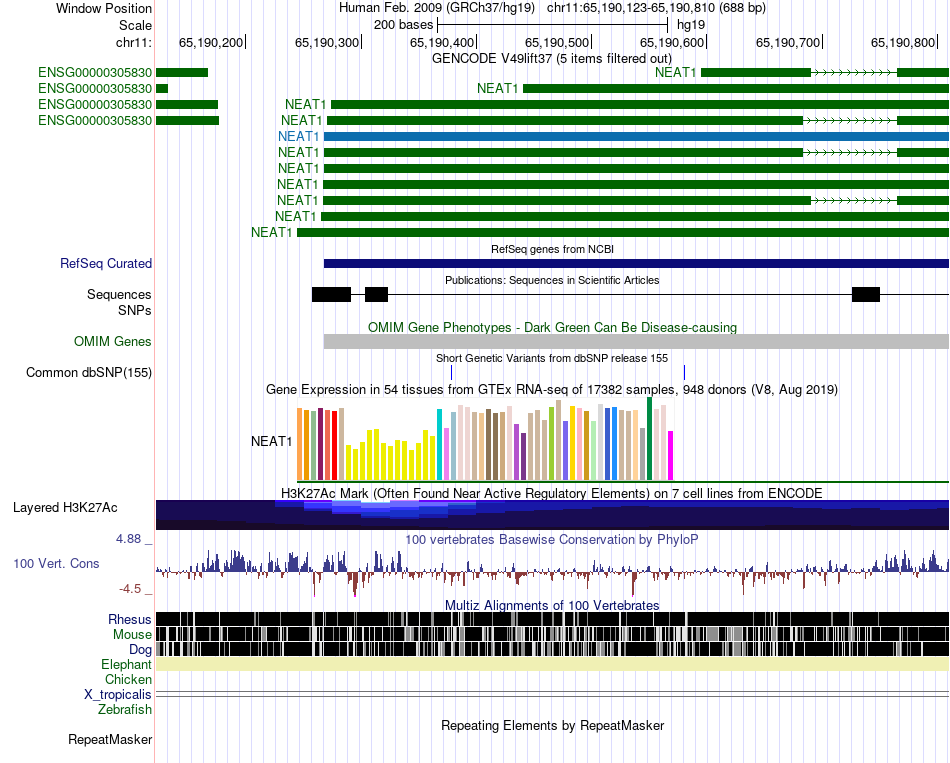Select the Elephant alignment label
Viewport: 950px width, 763px height.
click(x=126, y=665)
